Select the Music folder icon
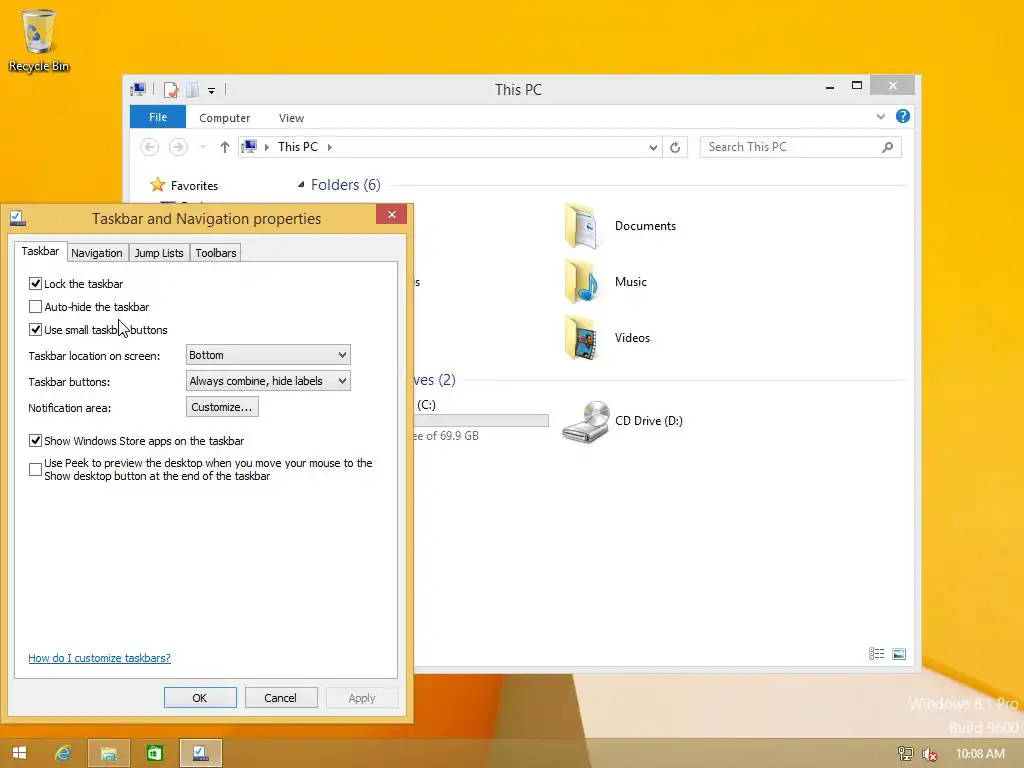 tap(581, 282)
